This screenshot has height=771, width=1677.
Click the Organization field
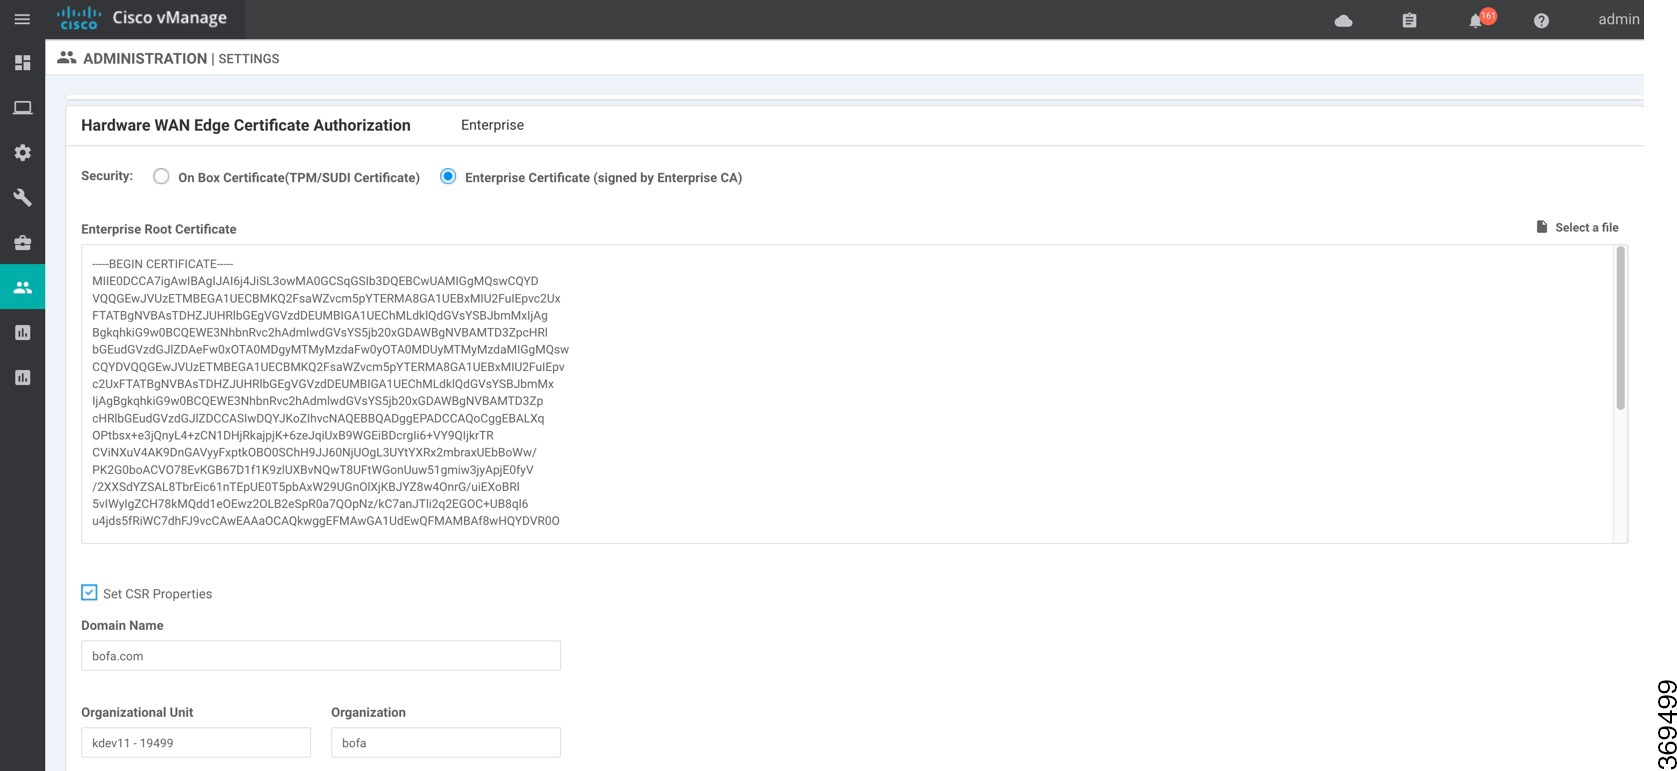446,743
